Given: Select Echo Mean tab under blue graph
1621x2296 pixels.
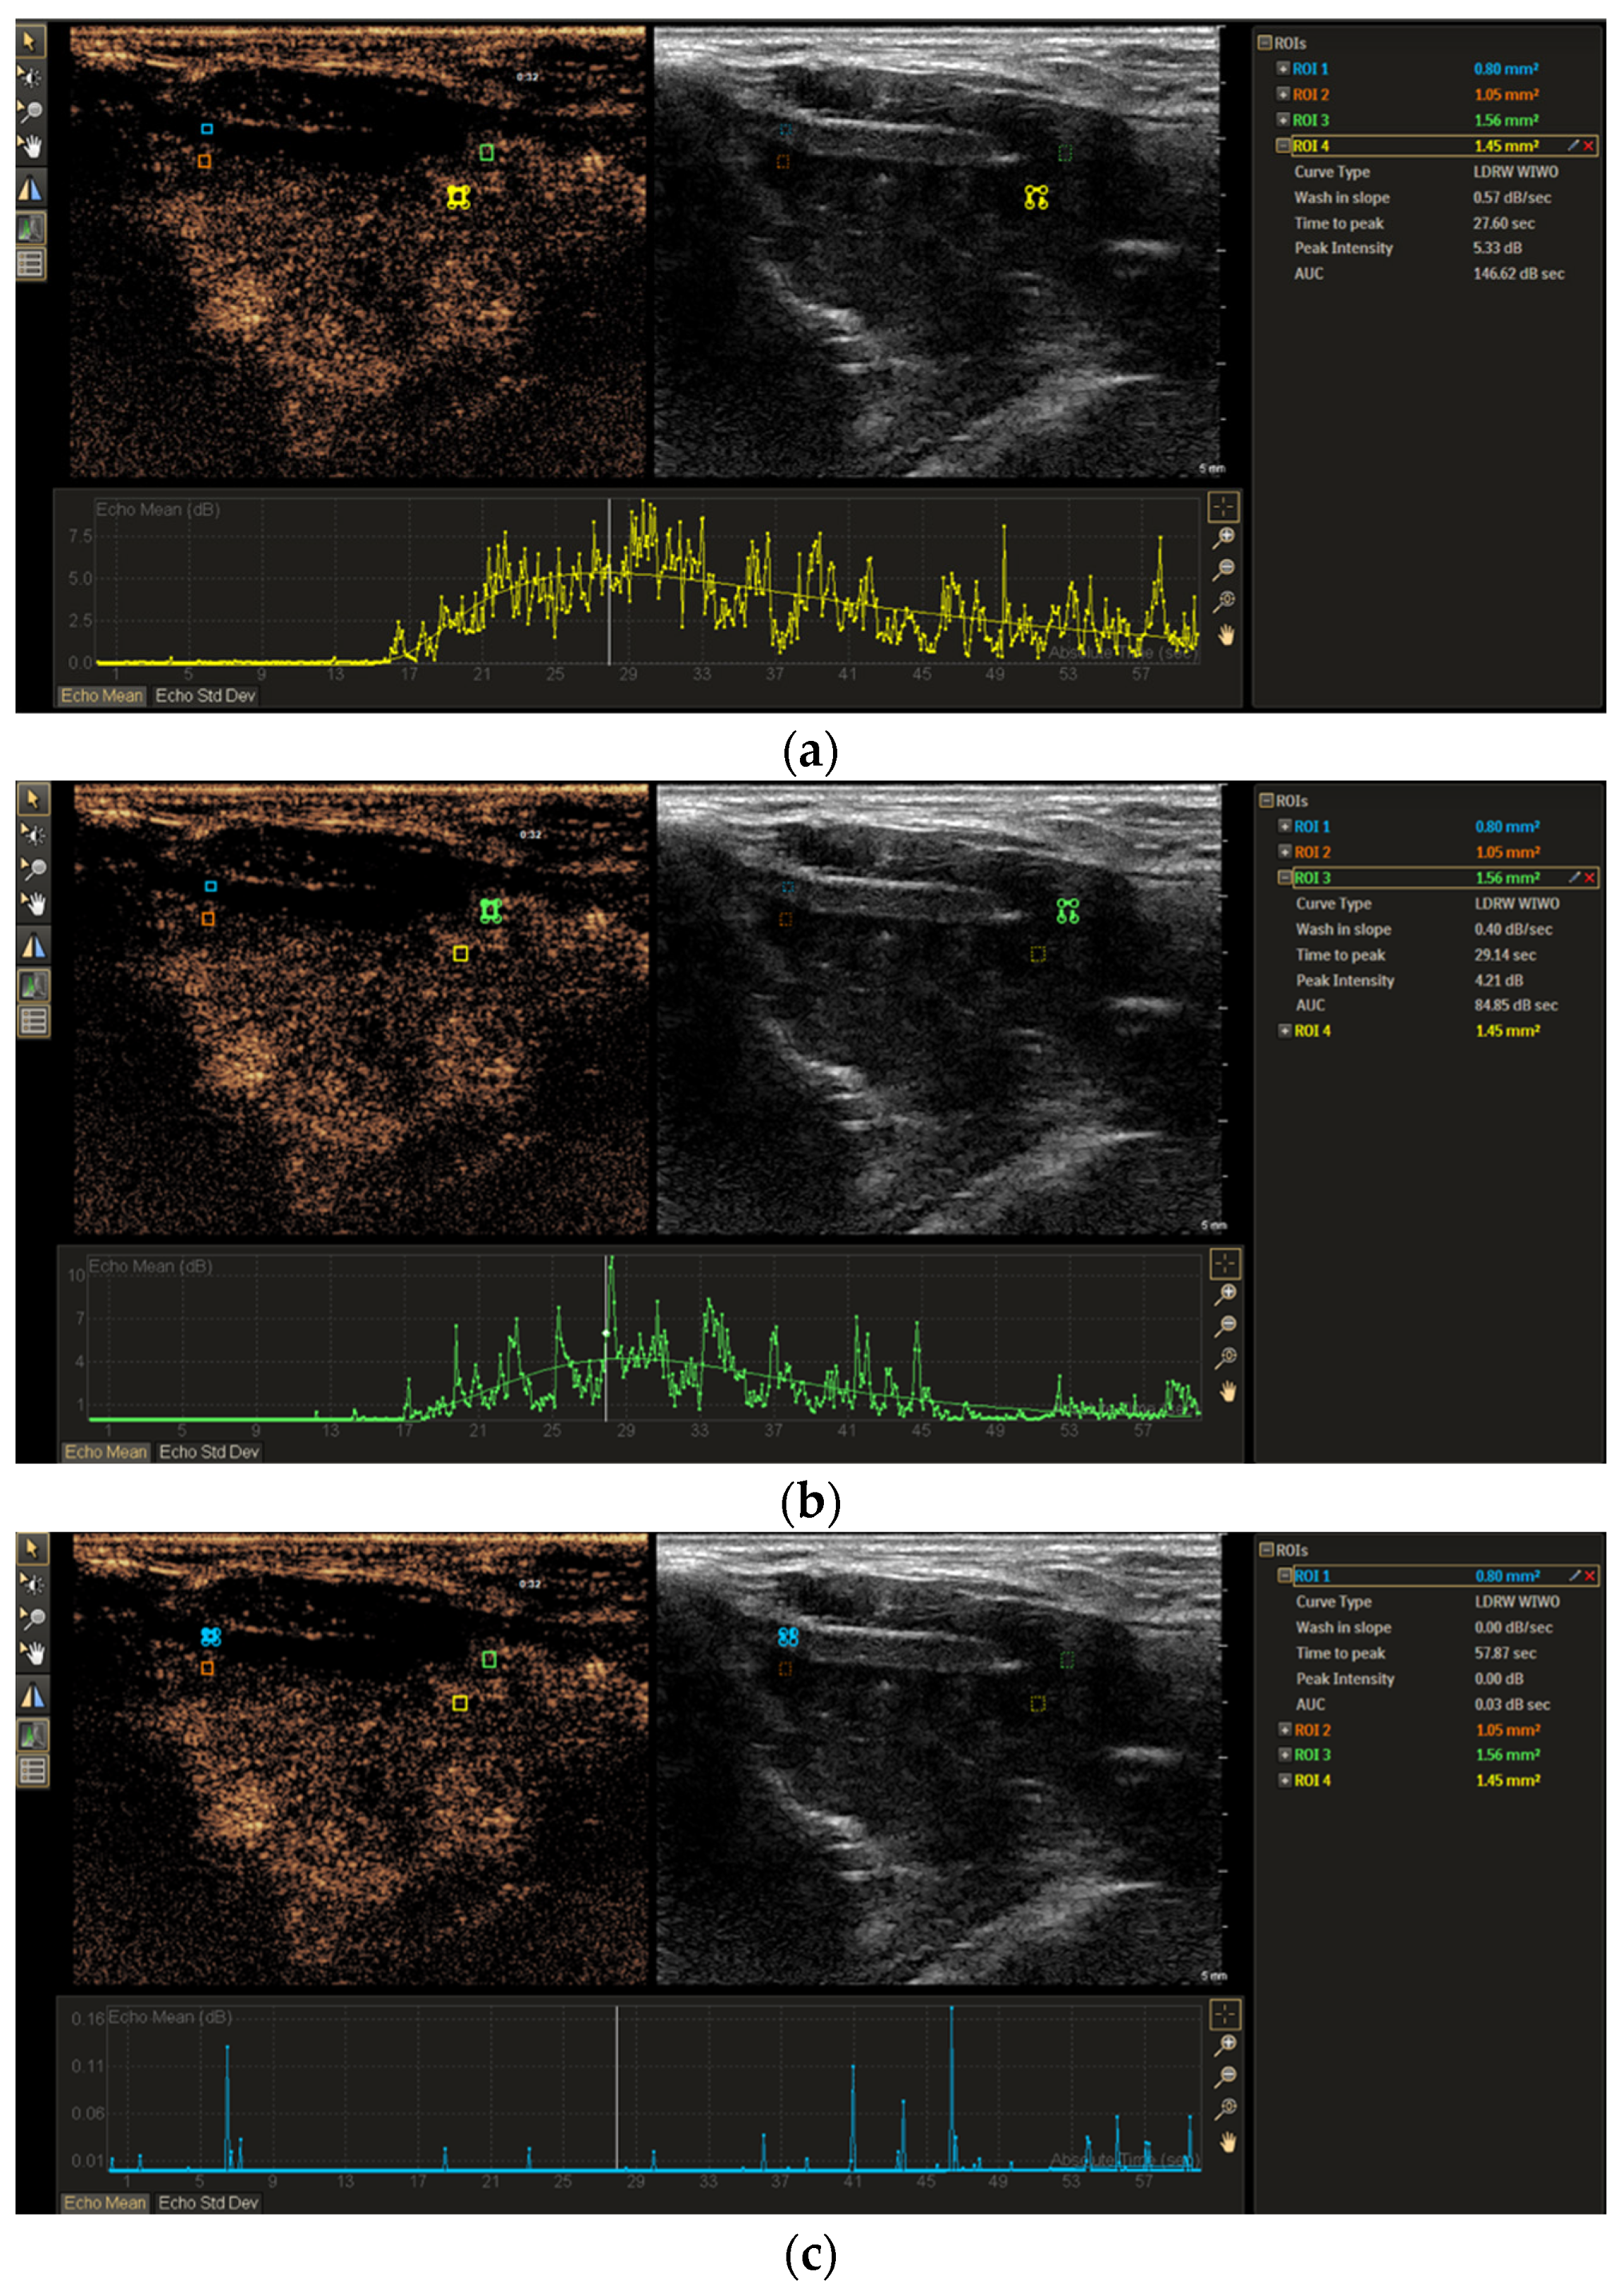Looking at the screenshot, I should pos(105,2202).
